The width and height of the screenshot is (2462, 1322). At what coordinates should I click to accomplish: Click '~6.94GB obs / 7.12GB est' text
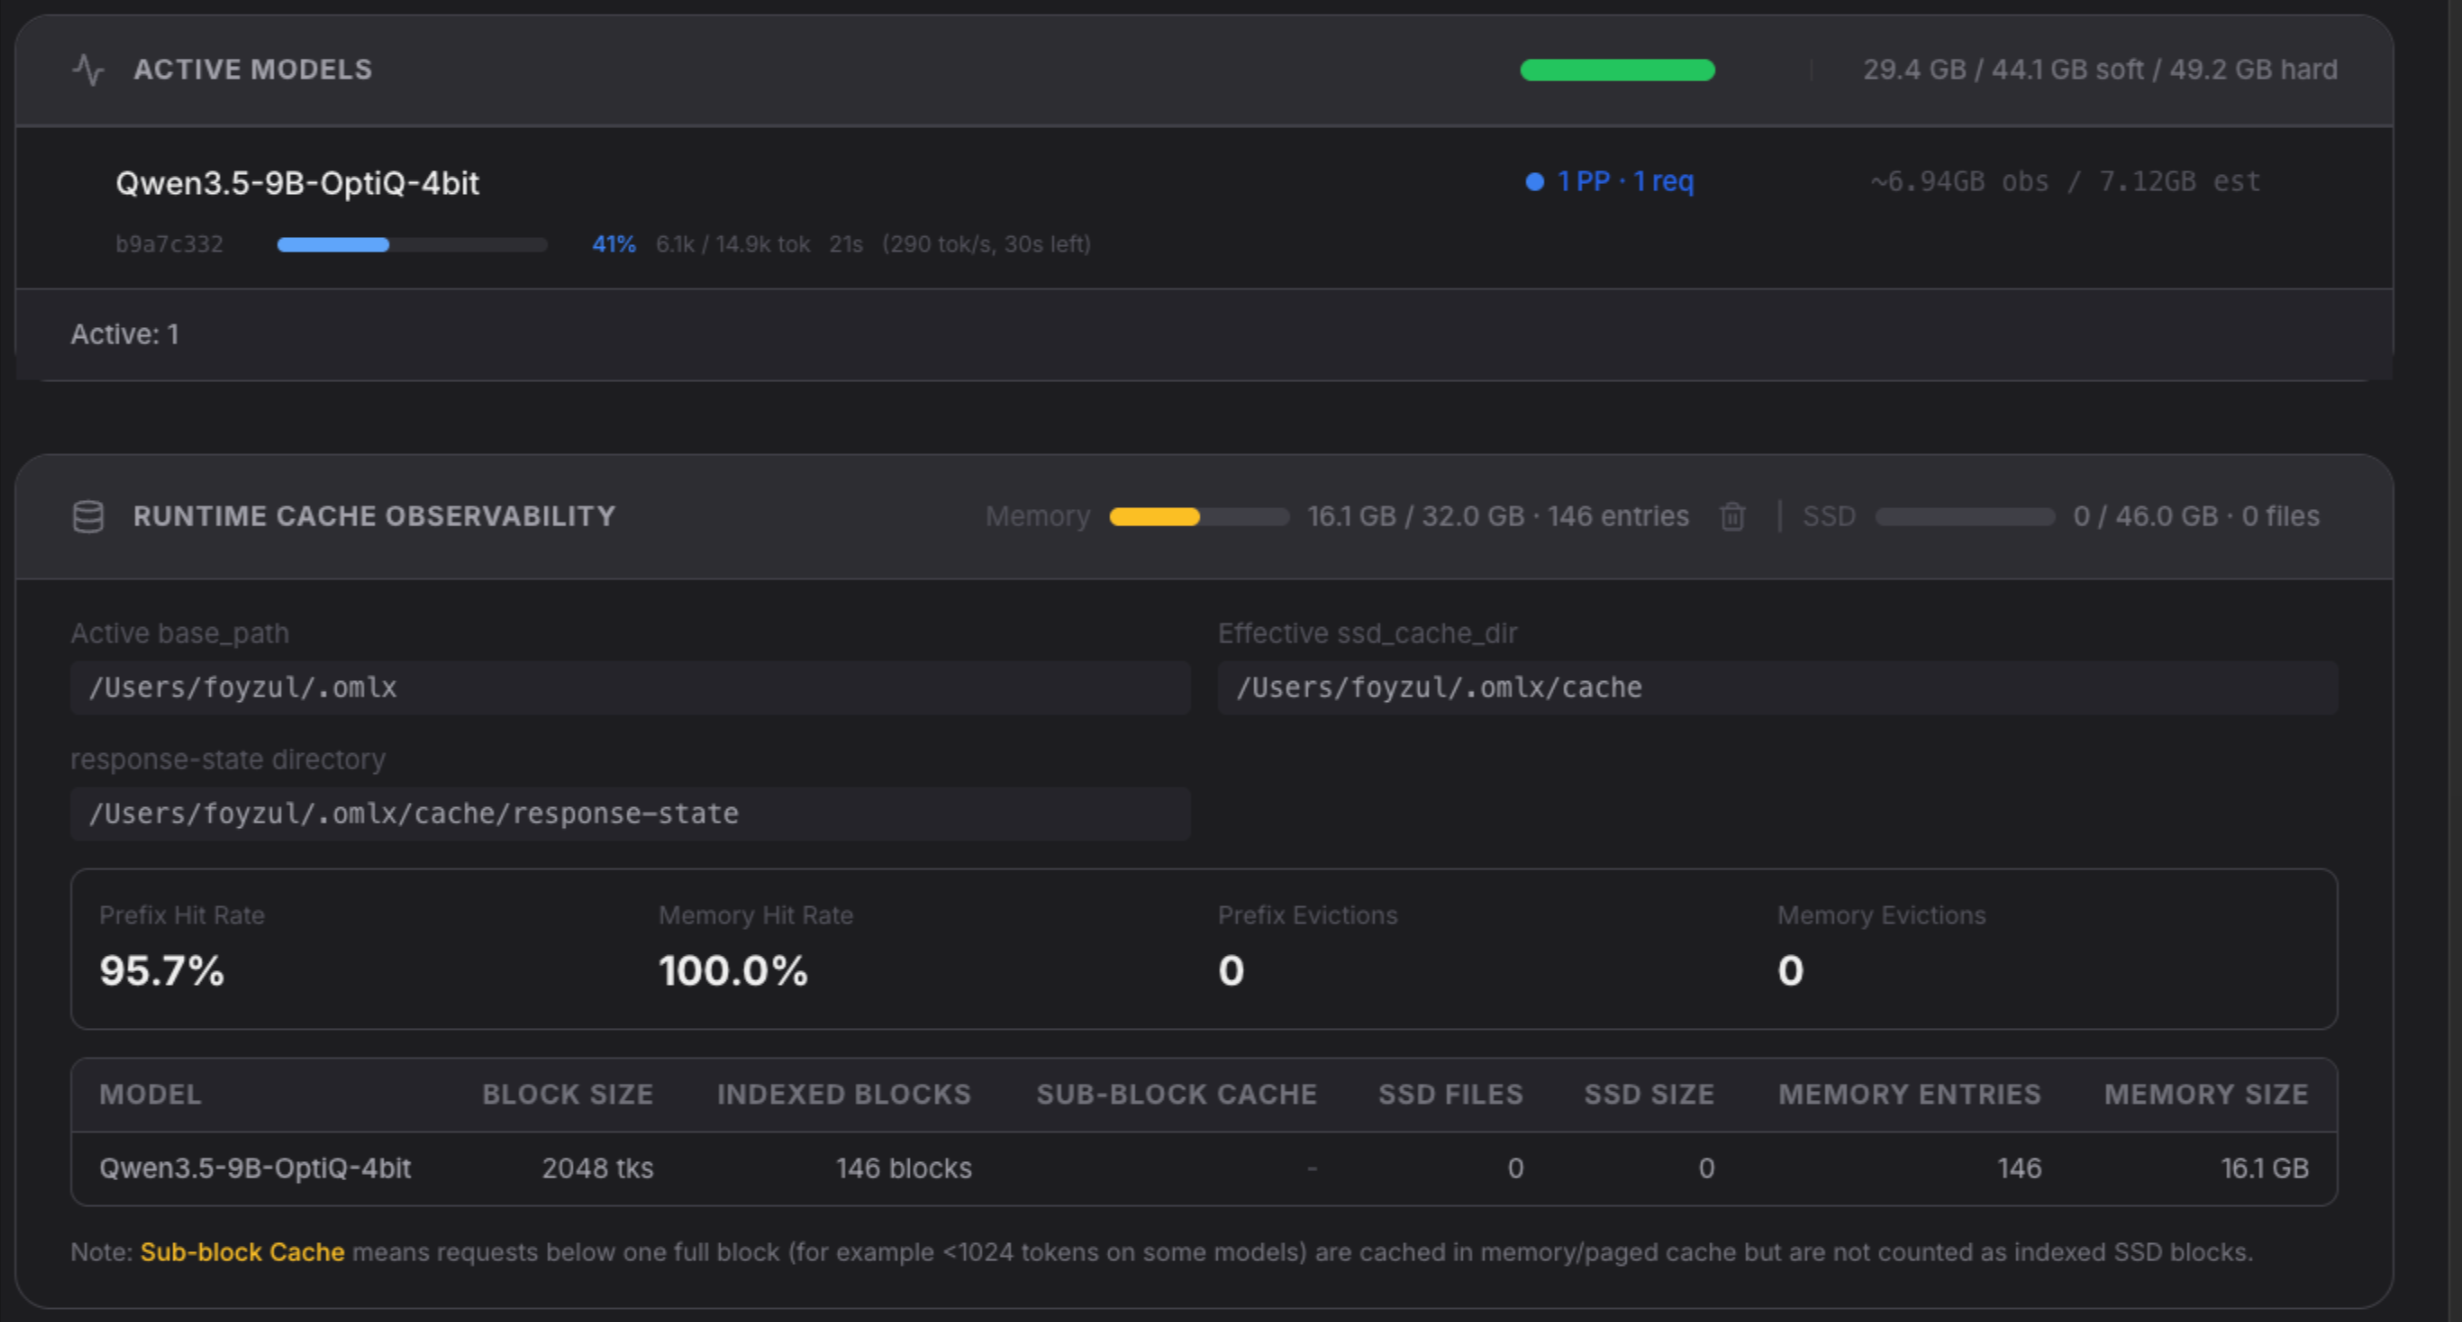2065,182
